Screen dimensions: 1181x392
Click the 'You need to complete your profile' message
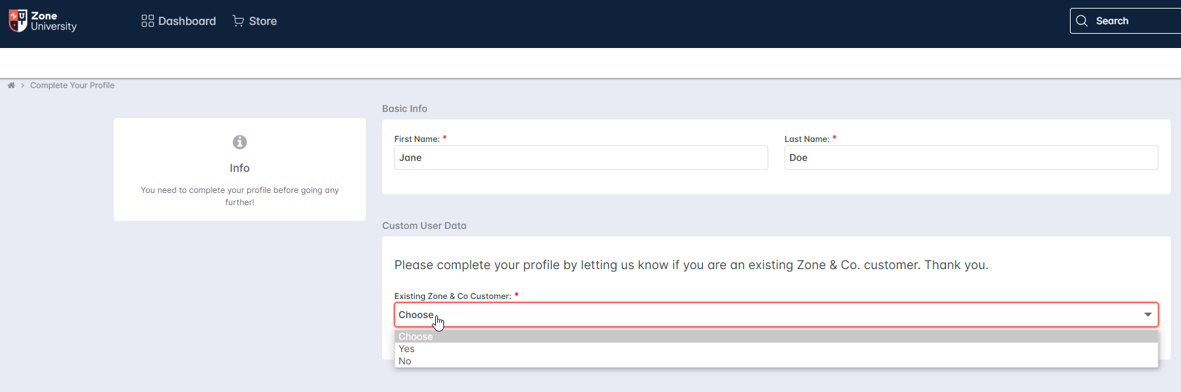tap(240, 196)
